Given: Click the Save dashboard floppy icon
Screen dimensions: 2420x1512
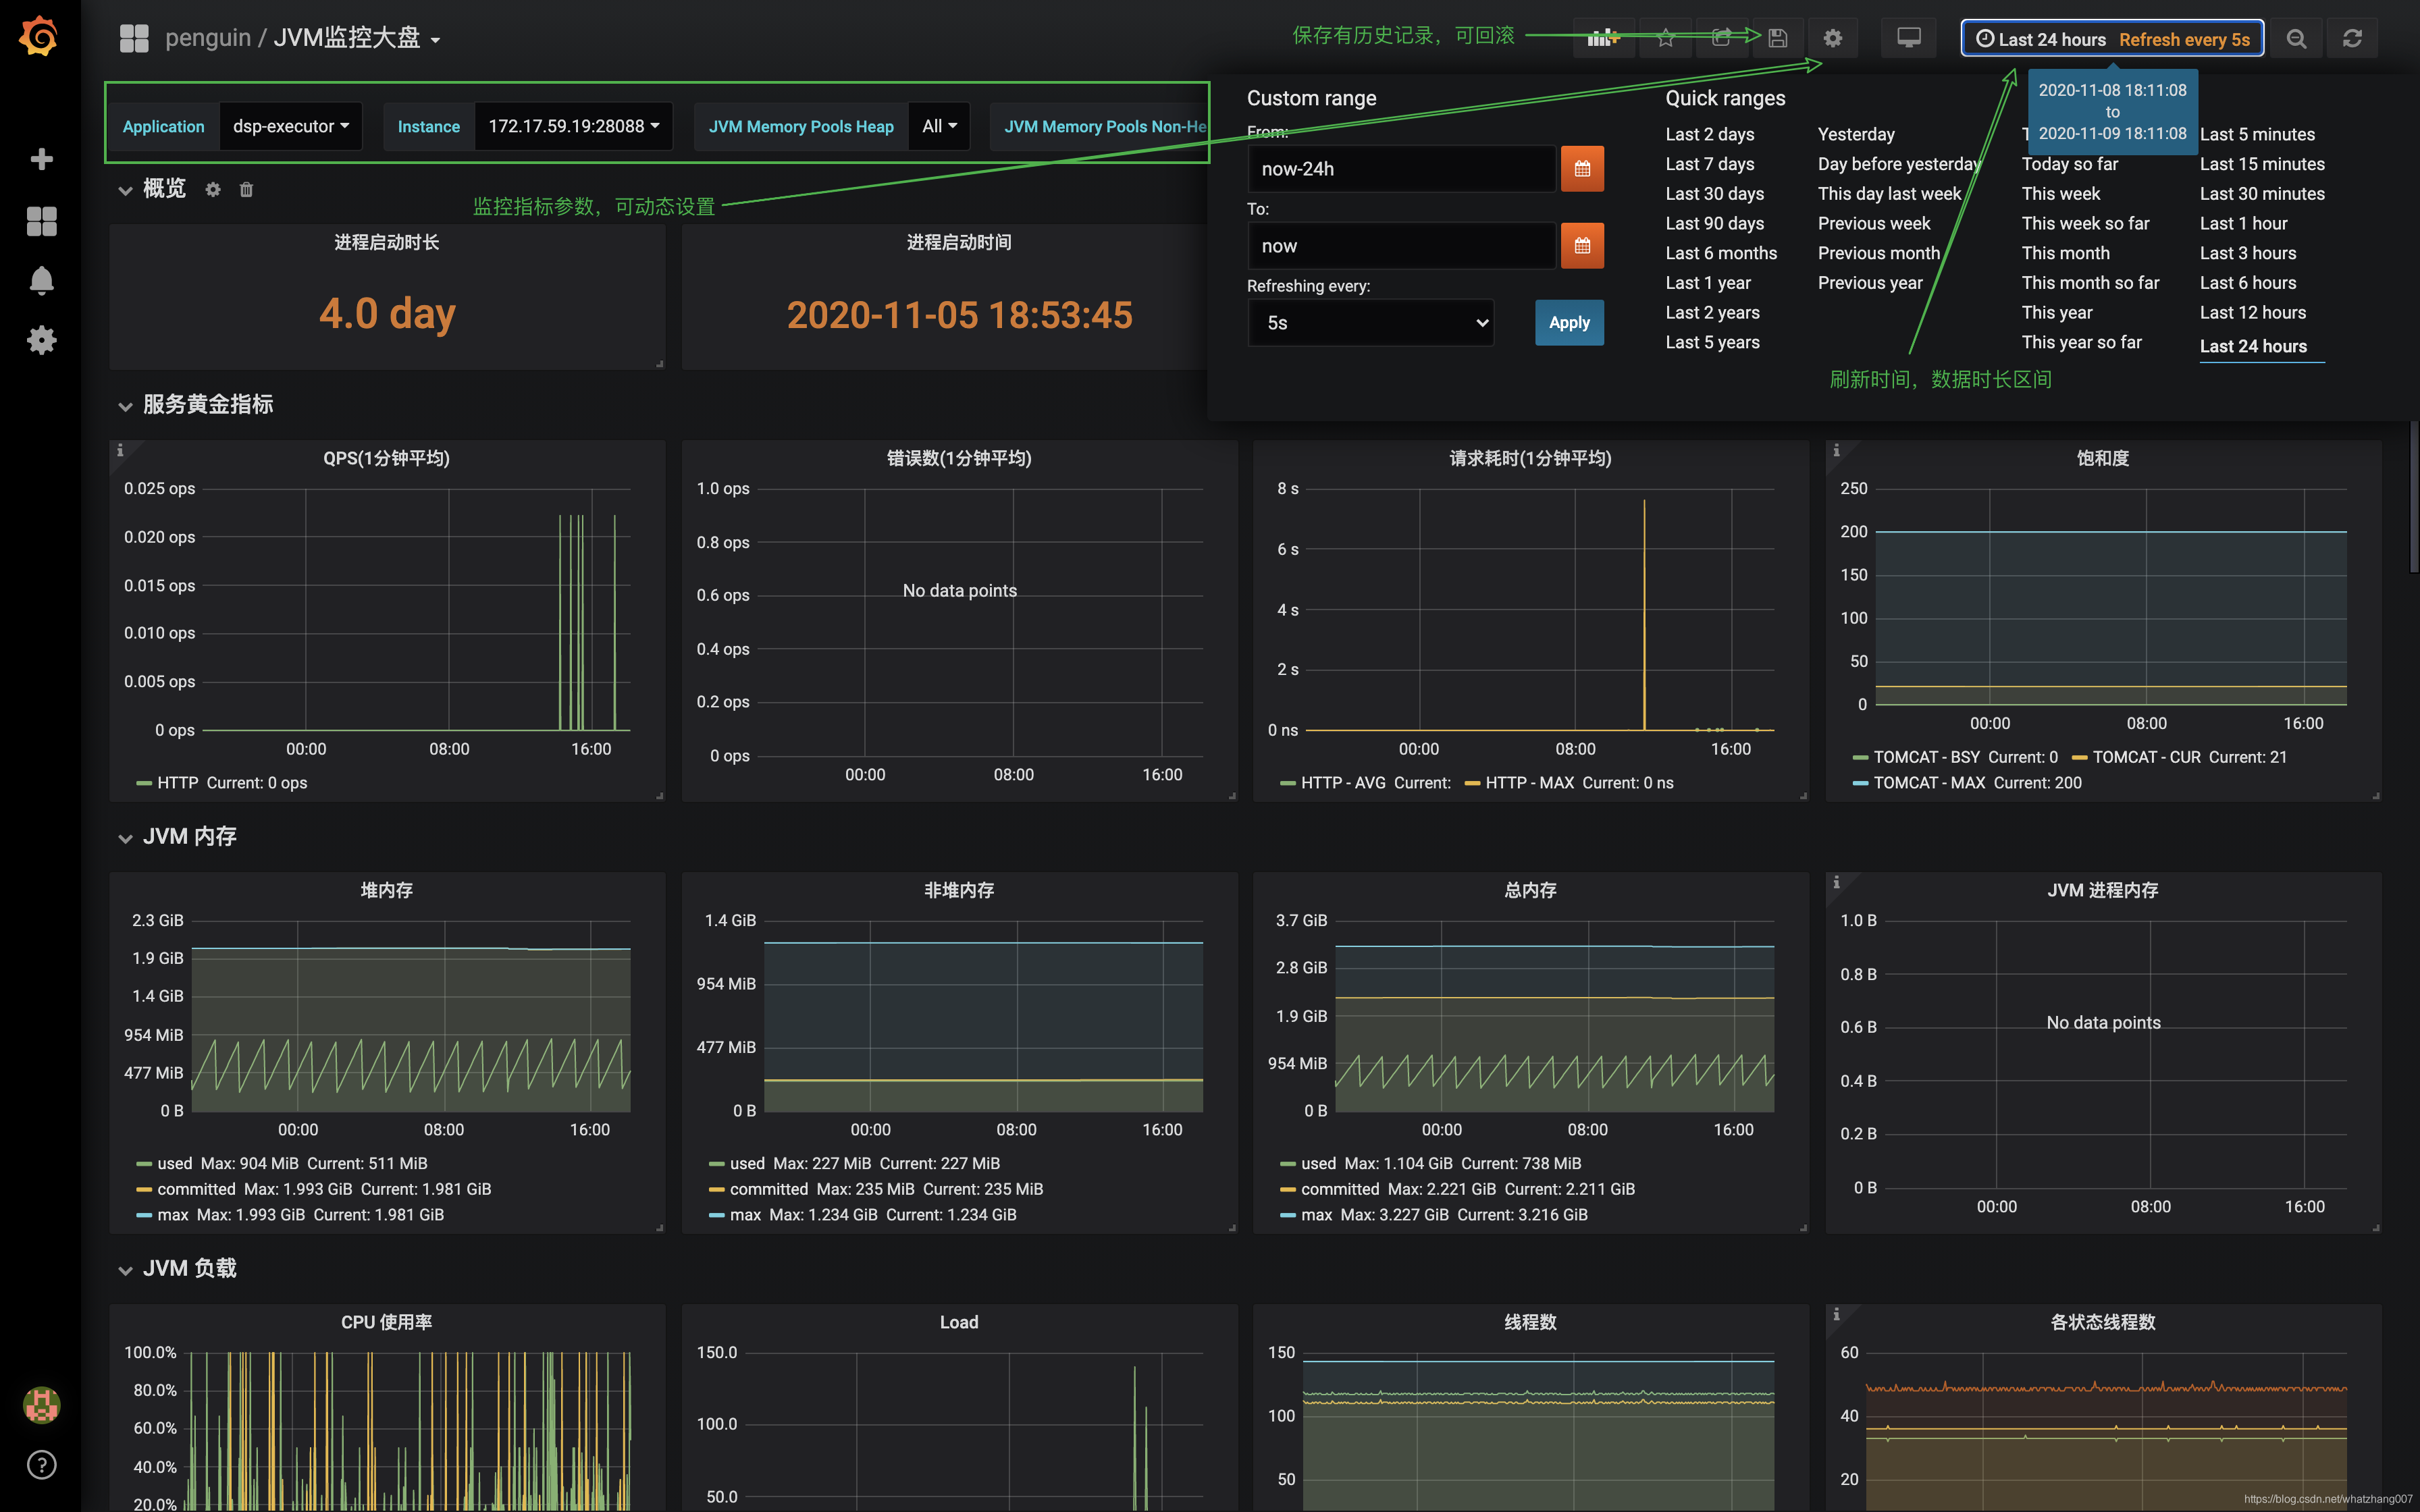Looking at the screenshot, I should pyautogui.click(x=1777, y=38).
